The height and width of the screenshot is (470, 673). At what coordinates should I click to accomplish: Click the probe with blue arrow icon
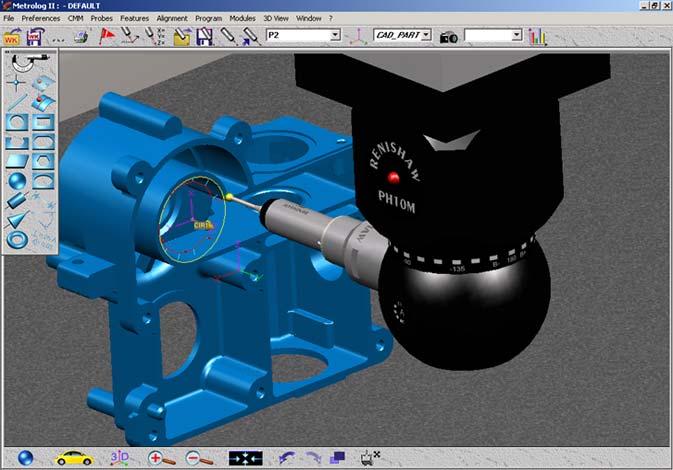251,36
